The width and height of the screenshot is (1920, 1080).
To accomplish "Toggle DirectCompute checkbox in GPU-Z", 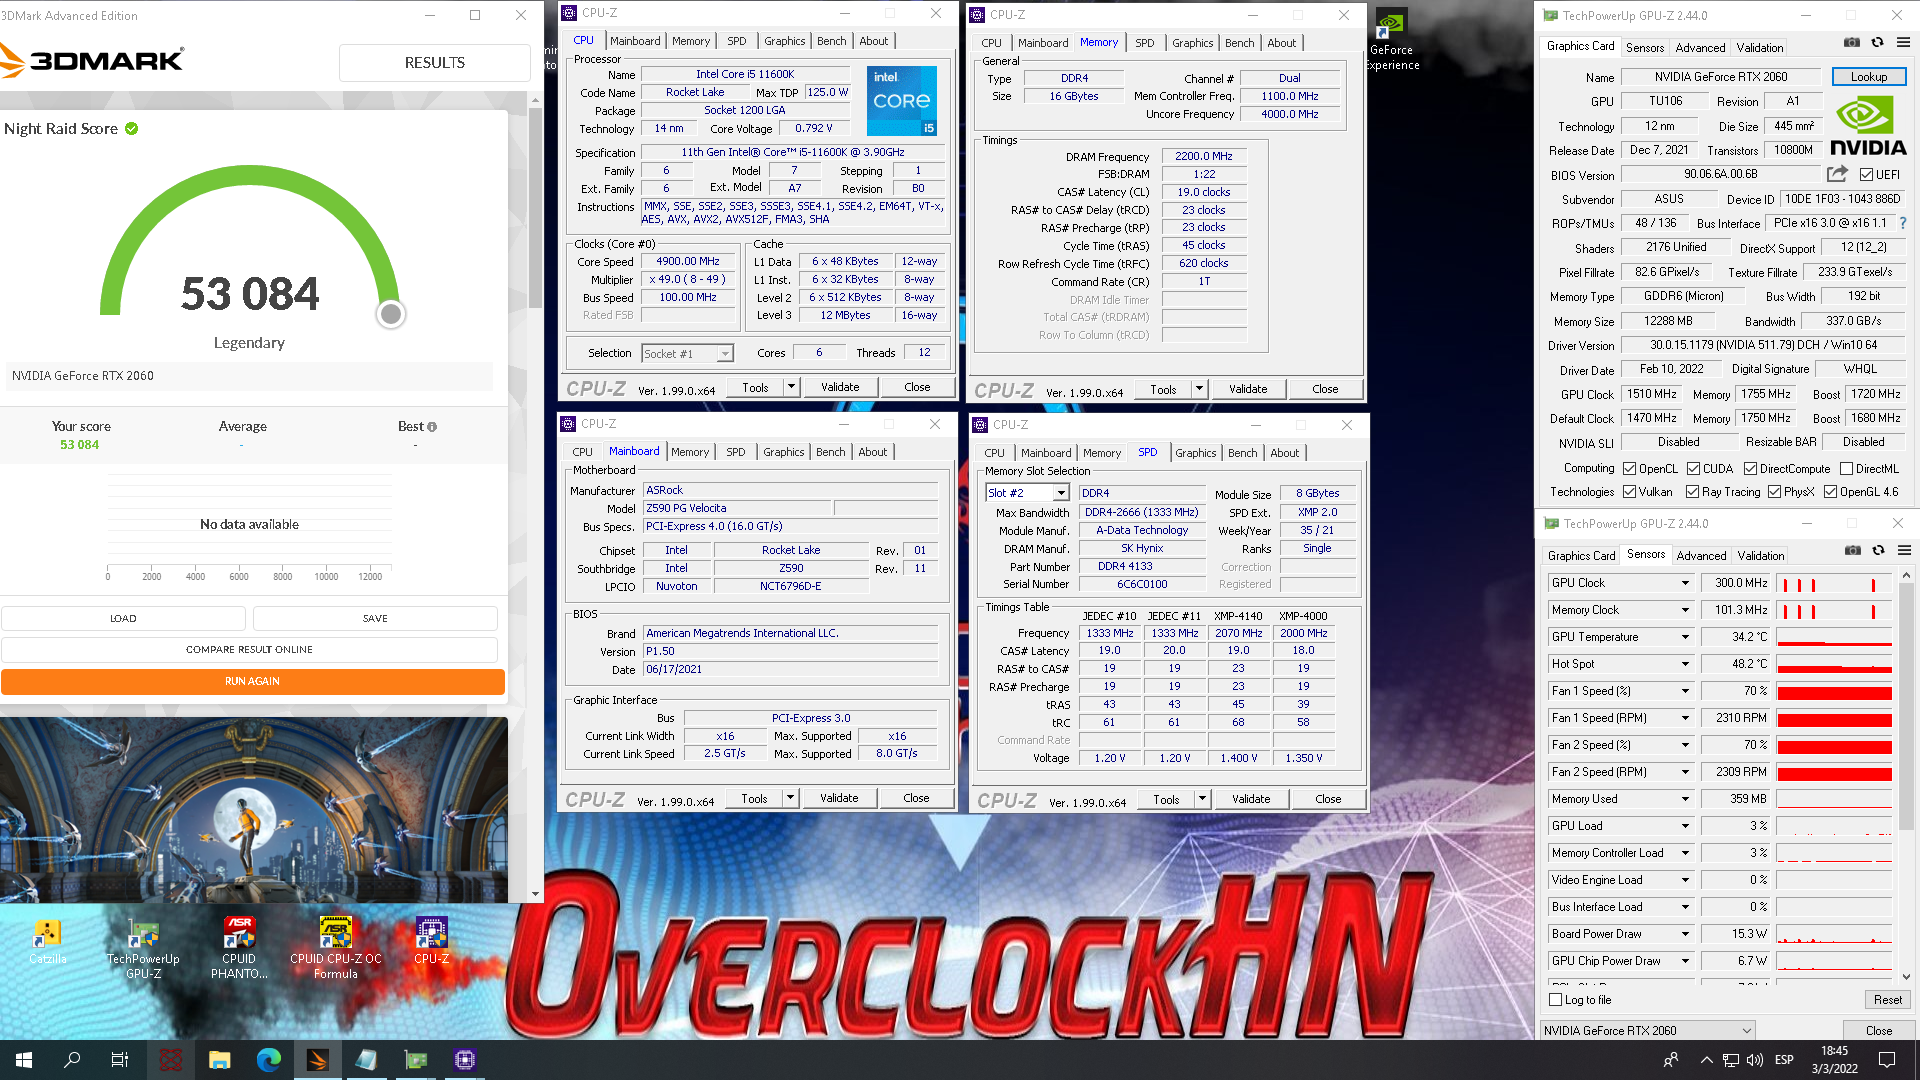I will click(1750, 469).
